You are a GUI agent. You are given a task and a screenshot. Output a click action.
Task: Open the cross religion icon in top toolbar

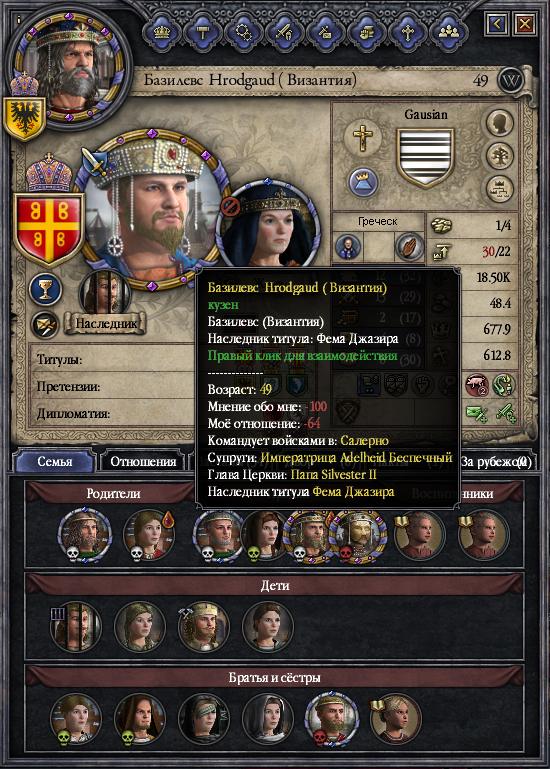click(407, 32)
